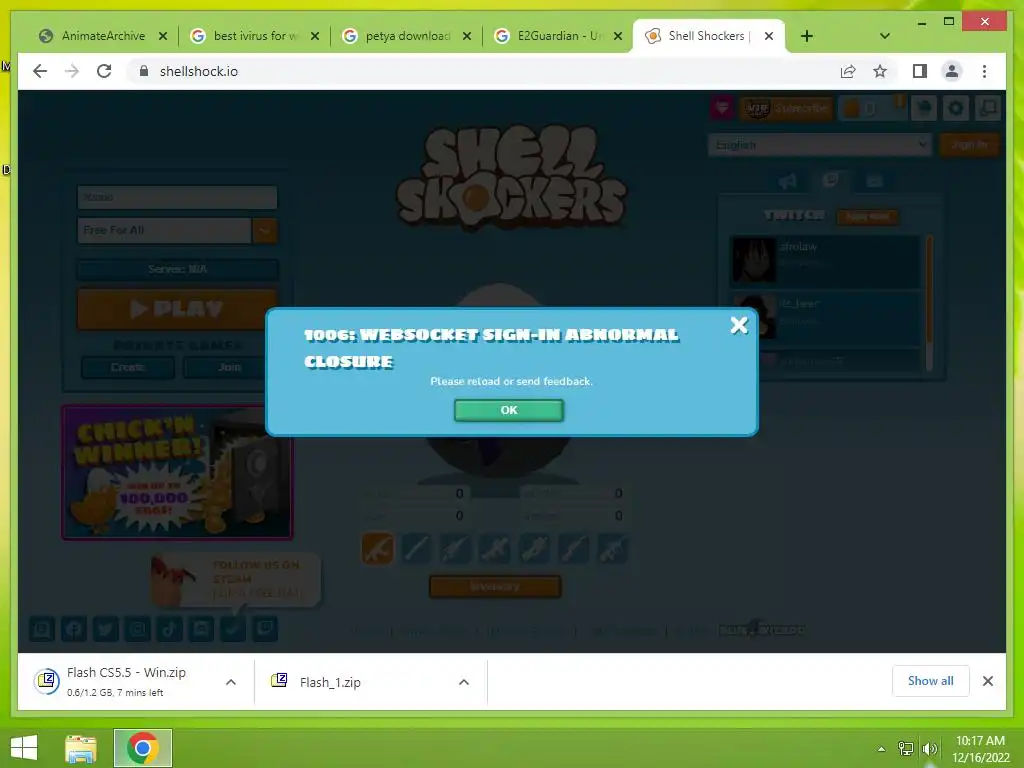Open the game settings gear icon
Image resolution: width=1024 pixels, height=768 pixels.
point(955,108)
